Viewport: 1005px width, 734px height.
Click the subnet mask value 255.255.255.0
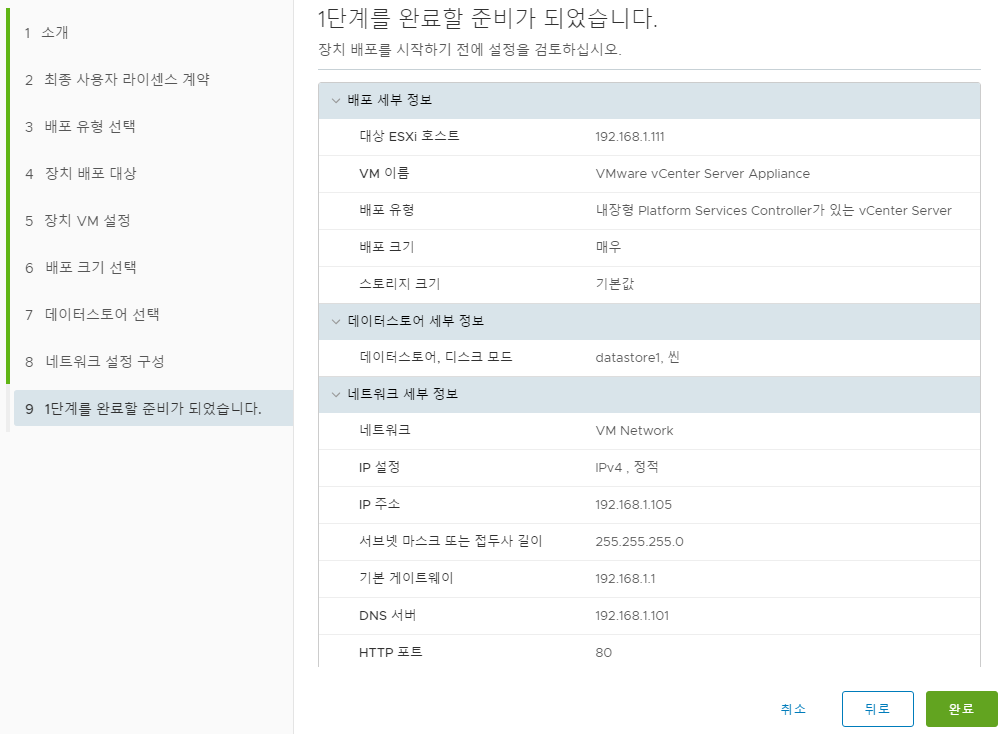(x=639, y=542)
